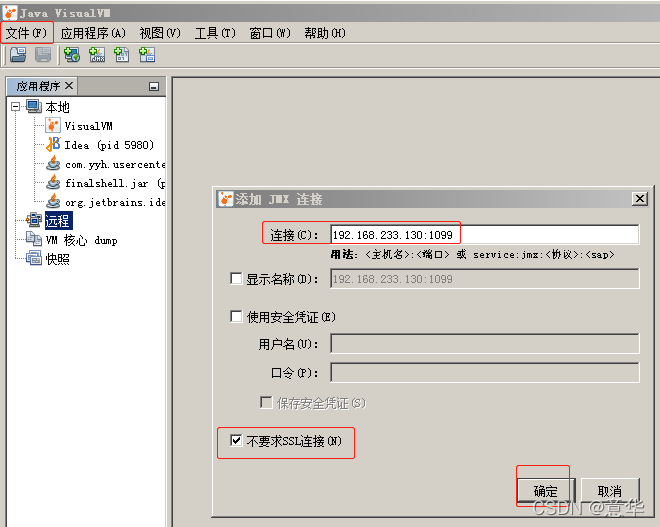Image resolution: width=660 pixels, height=527 pixels.
Task: Click the greyed-out Save toolbar icon
Action: click(43, 55)
